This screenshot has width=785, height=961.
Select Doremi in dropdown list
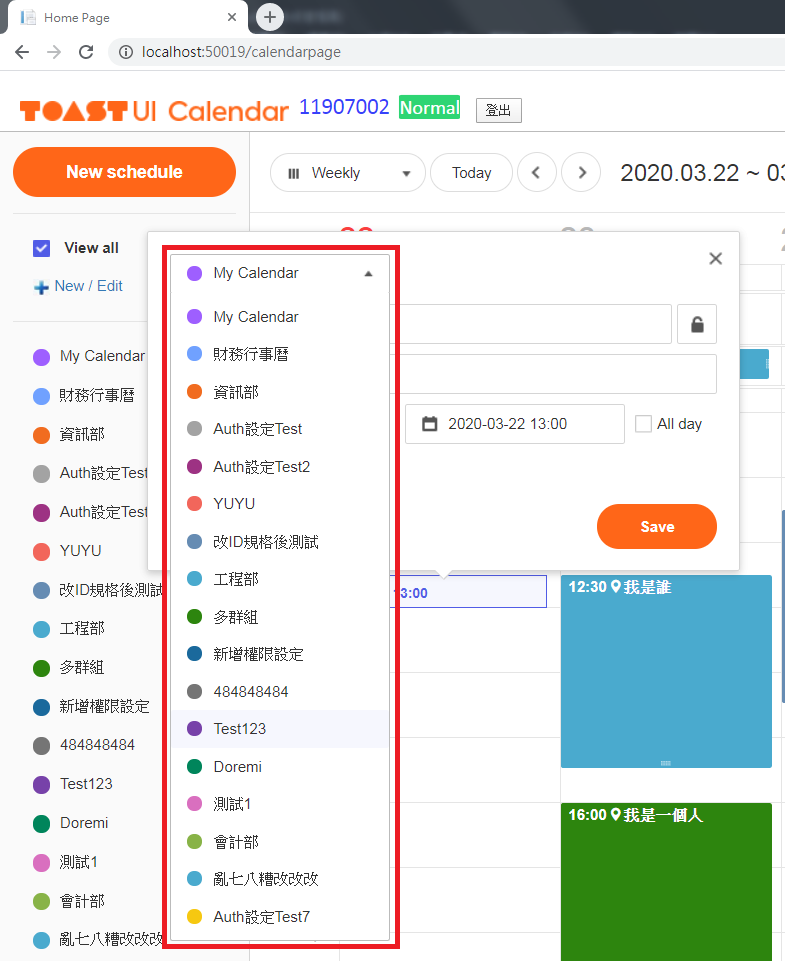tap(280, 767)
